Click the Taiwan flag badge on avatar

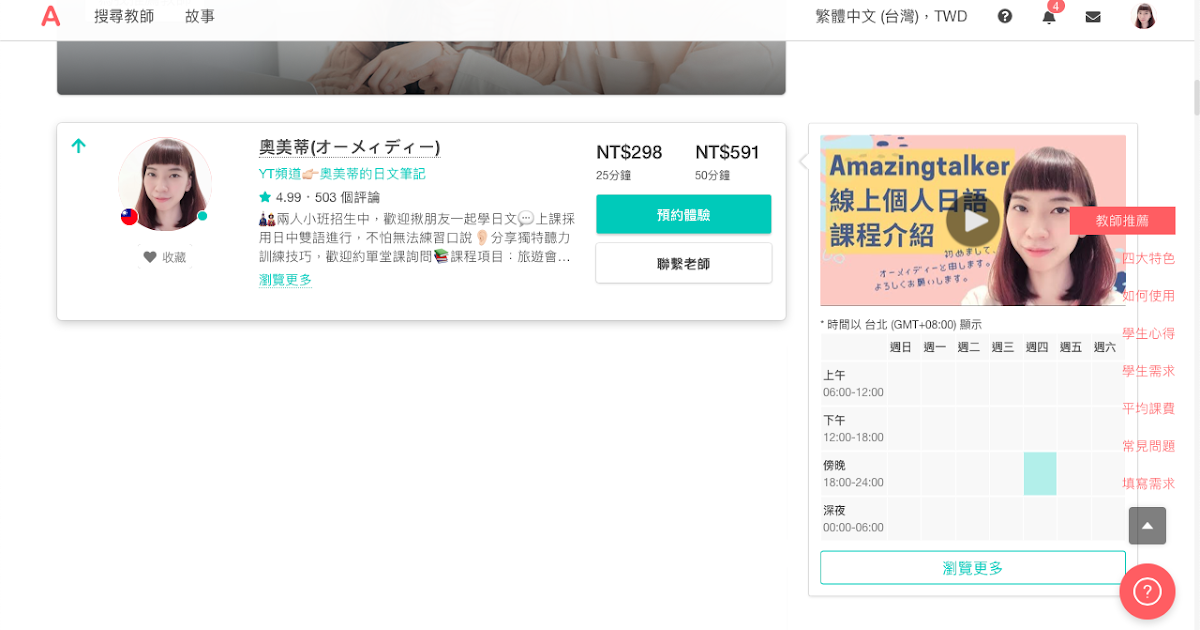pos(129,216)
